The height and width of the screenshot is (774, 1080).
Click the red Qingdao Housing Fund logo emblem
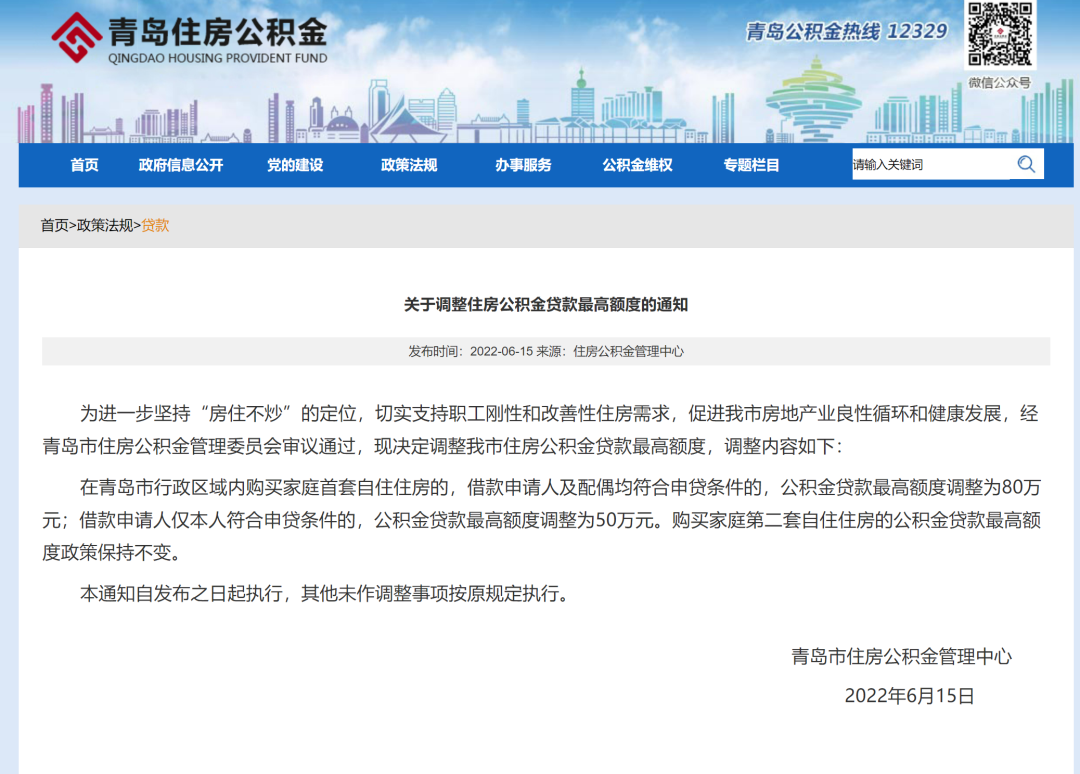(x=77, y=37)
